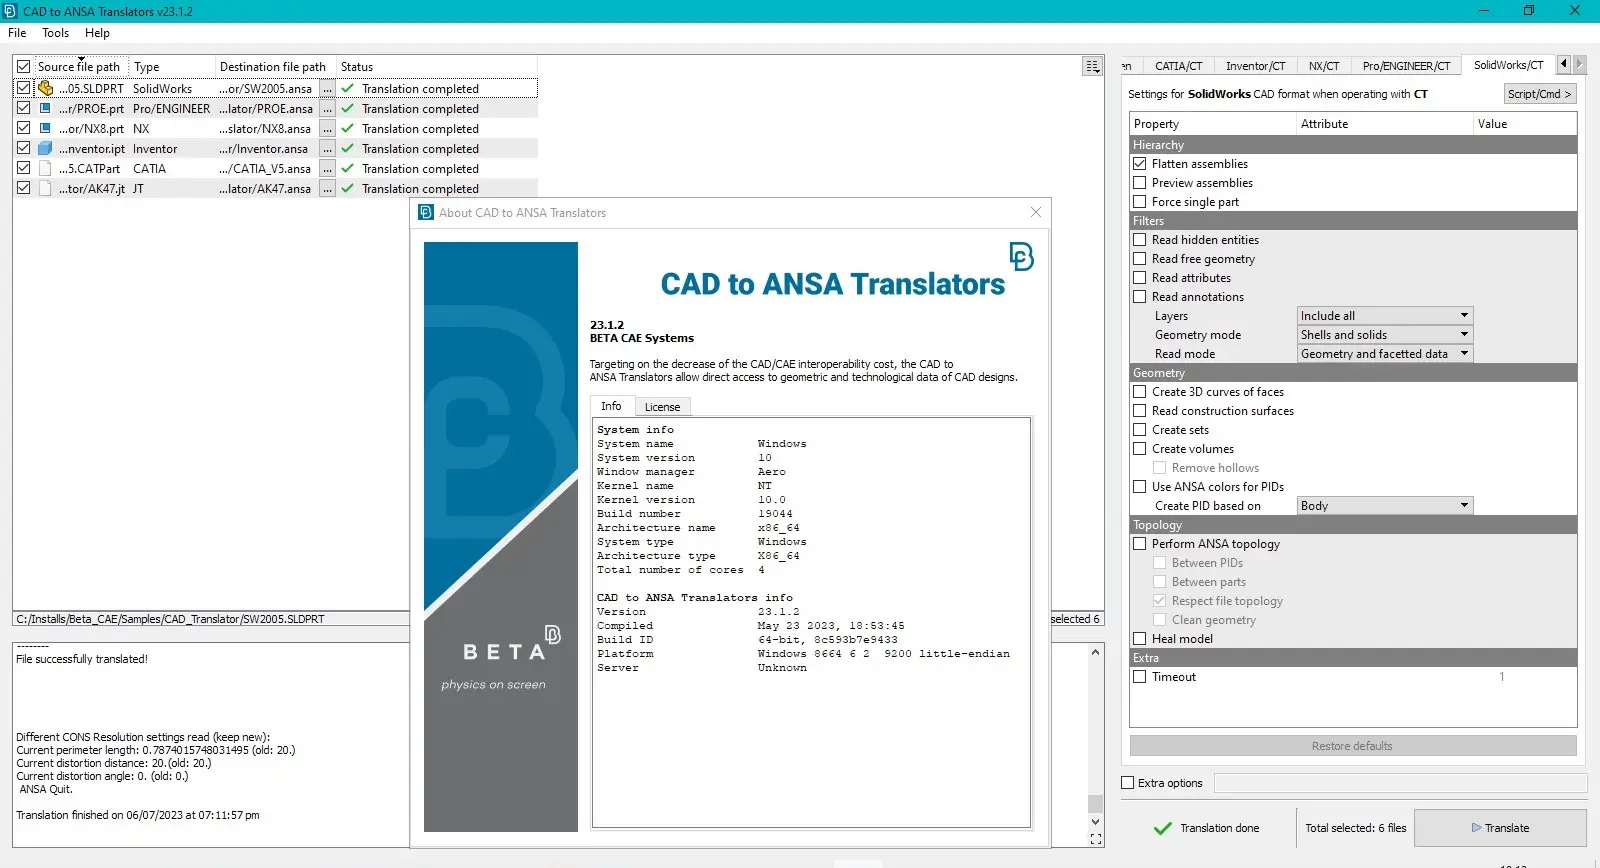1600x868 pixels.
Task: Open Geometry mode dropdown showing Shells and solids
Action: point(1385,334)
